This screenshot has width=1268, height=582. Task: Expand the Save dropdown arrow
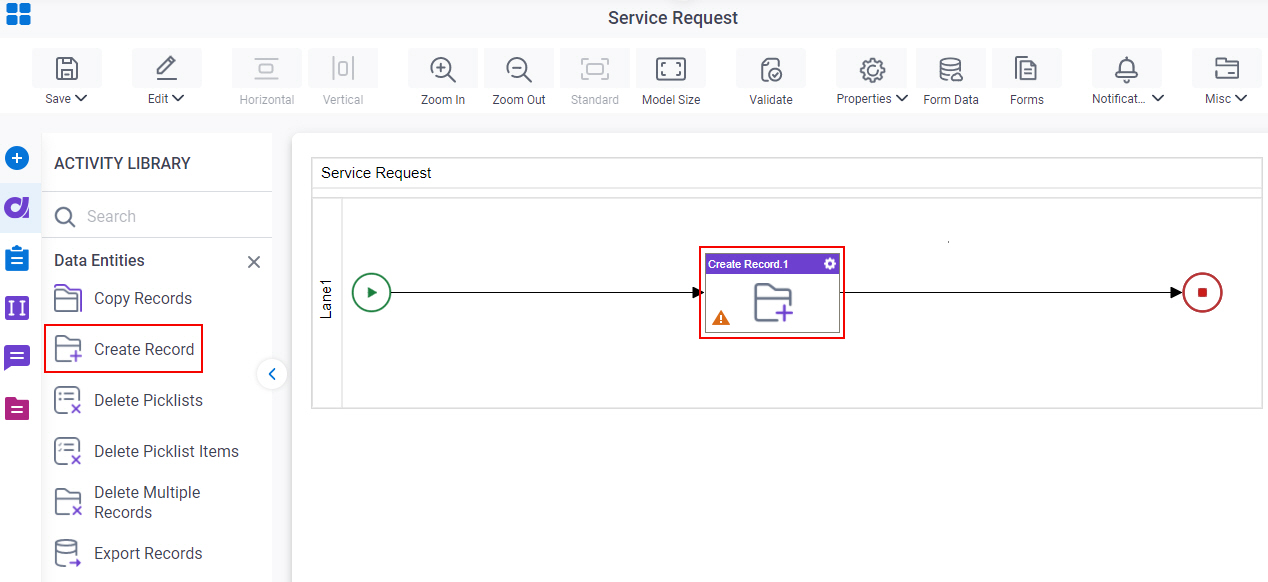click(81, 99)
